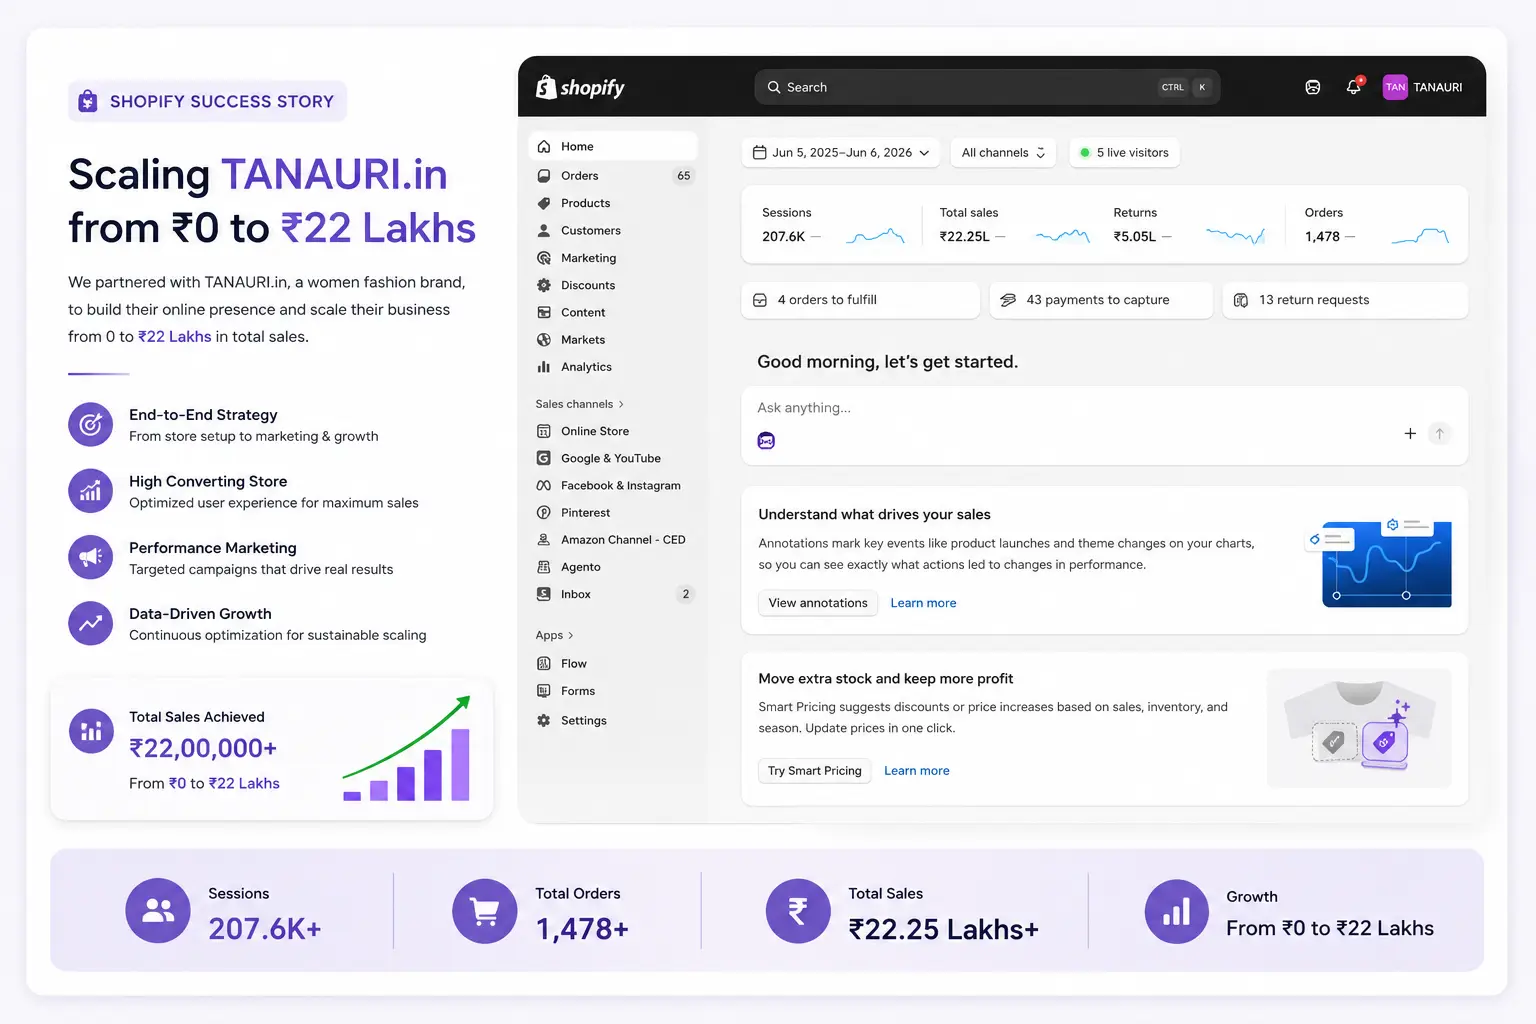
Task: Click the send arrow in Ask anything box
Action: tap(1440, 434)
